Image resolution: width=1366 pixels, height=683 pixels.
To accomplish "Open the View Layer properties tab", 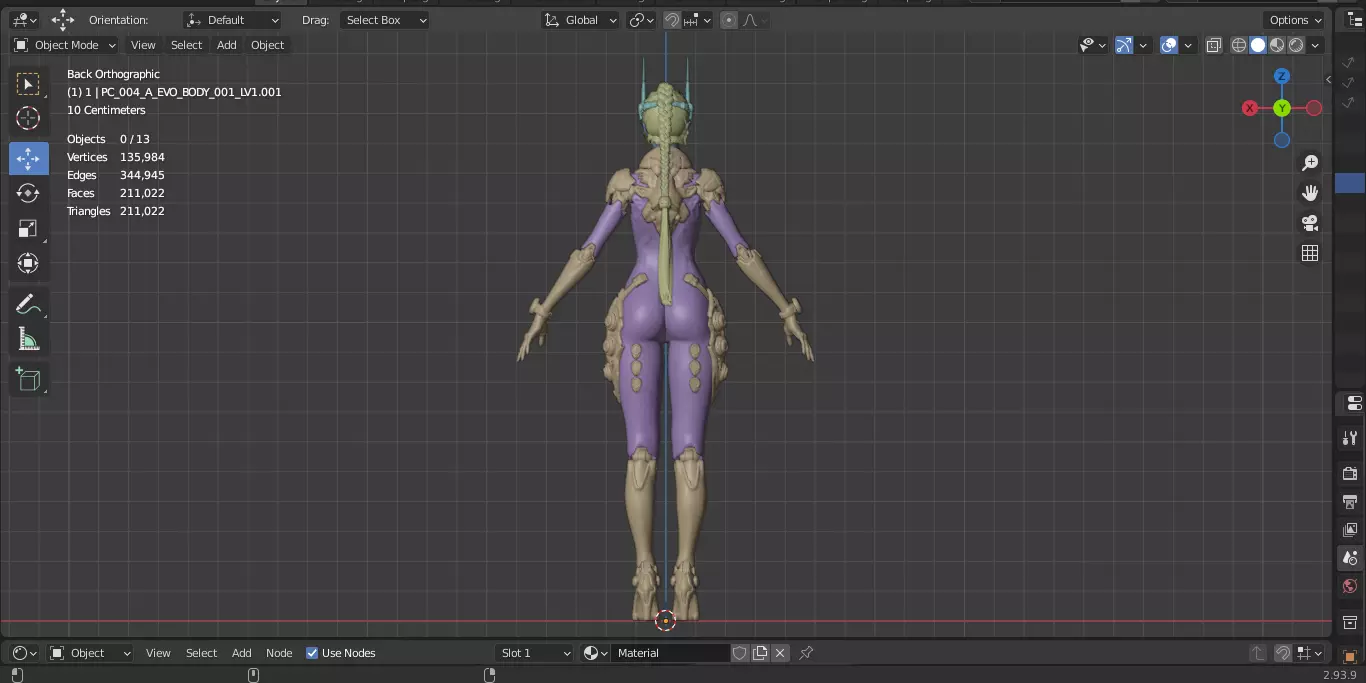I will (x=1350, y=529).
